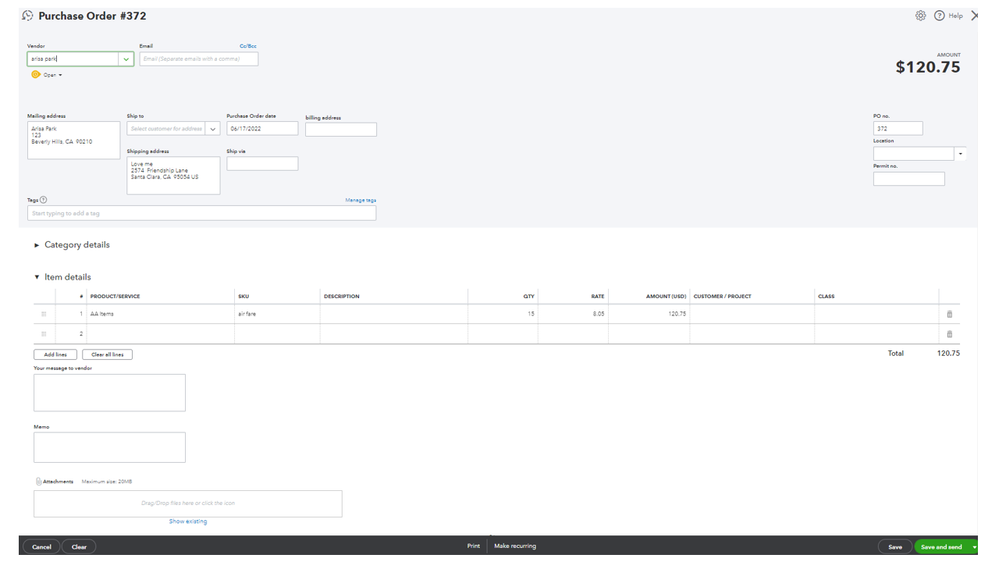The height and width of the screenshot is (562, 999).
Task: Click the Cc/Bcc link
Action: 248,47
